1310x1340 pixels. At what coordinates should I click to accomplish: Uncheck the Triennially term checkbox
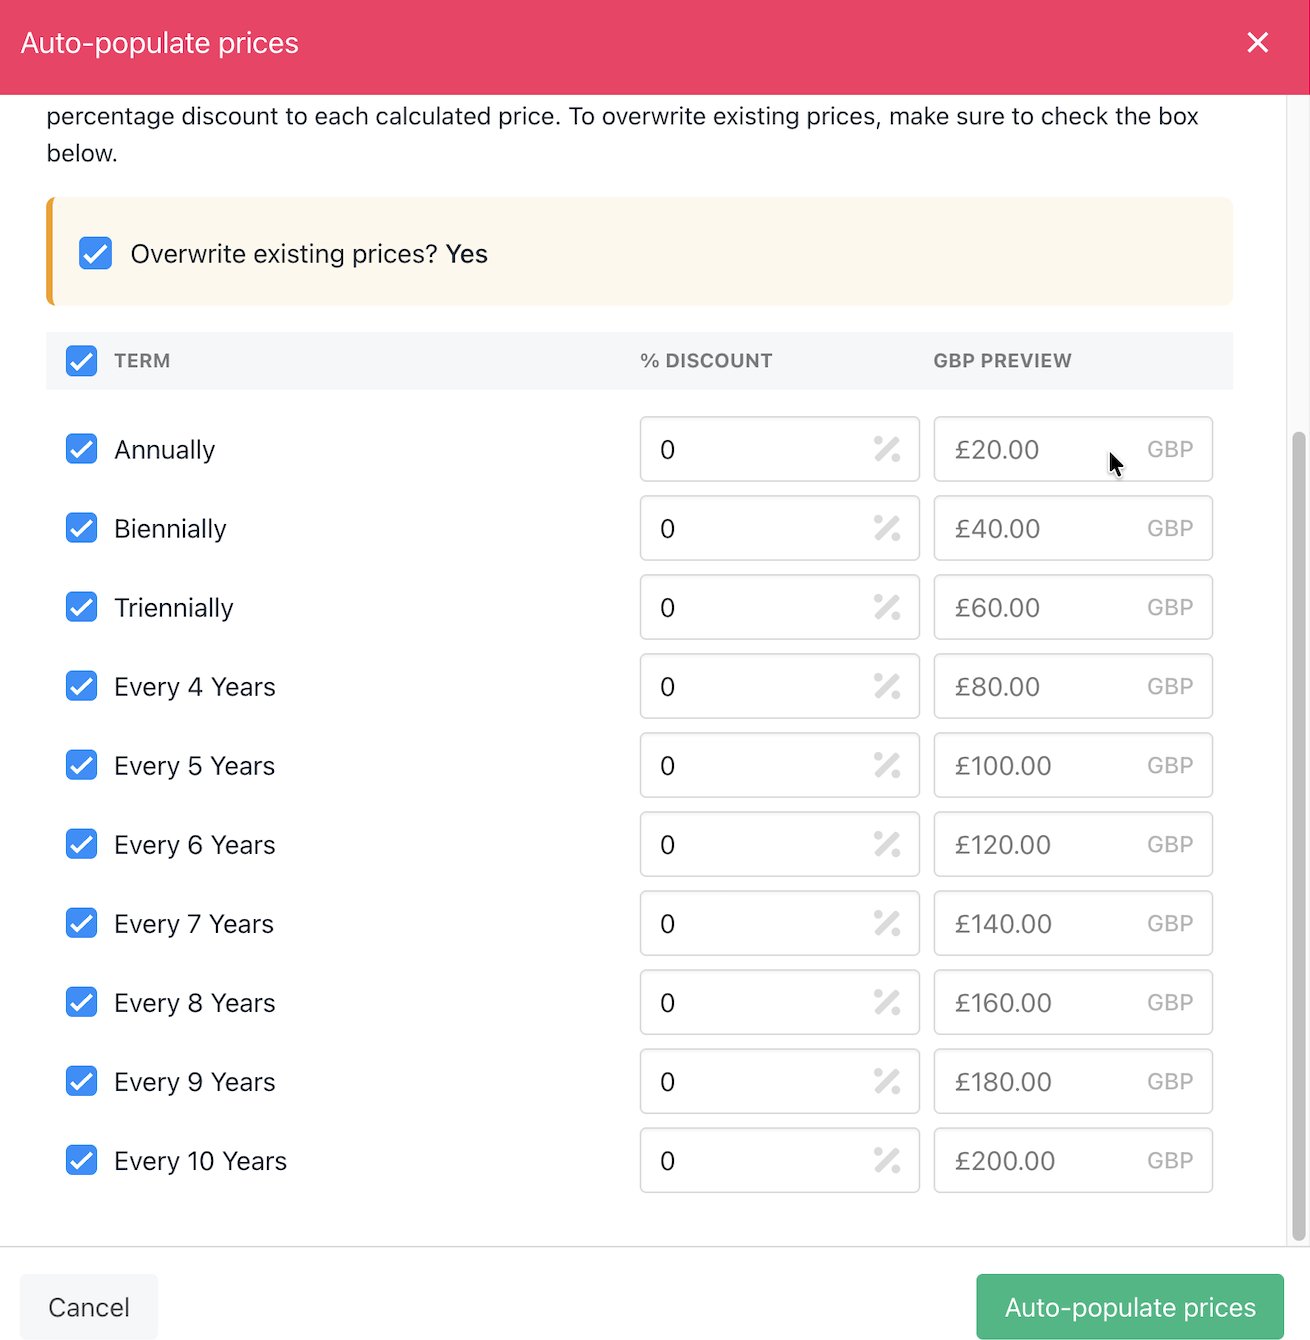[82, 607]
